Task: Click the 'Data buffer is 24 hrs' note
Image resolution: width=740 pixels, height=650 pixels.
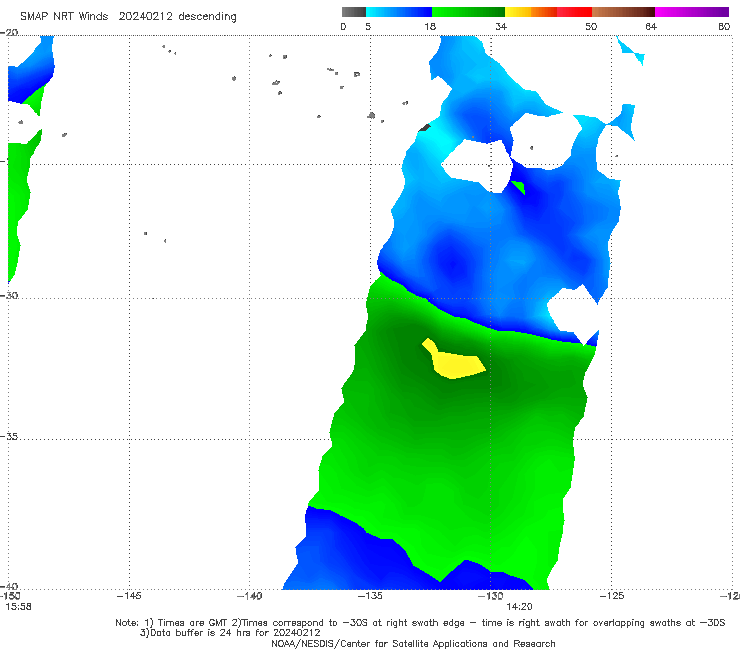Action: (230, 633)
